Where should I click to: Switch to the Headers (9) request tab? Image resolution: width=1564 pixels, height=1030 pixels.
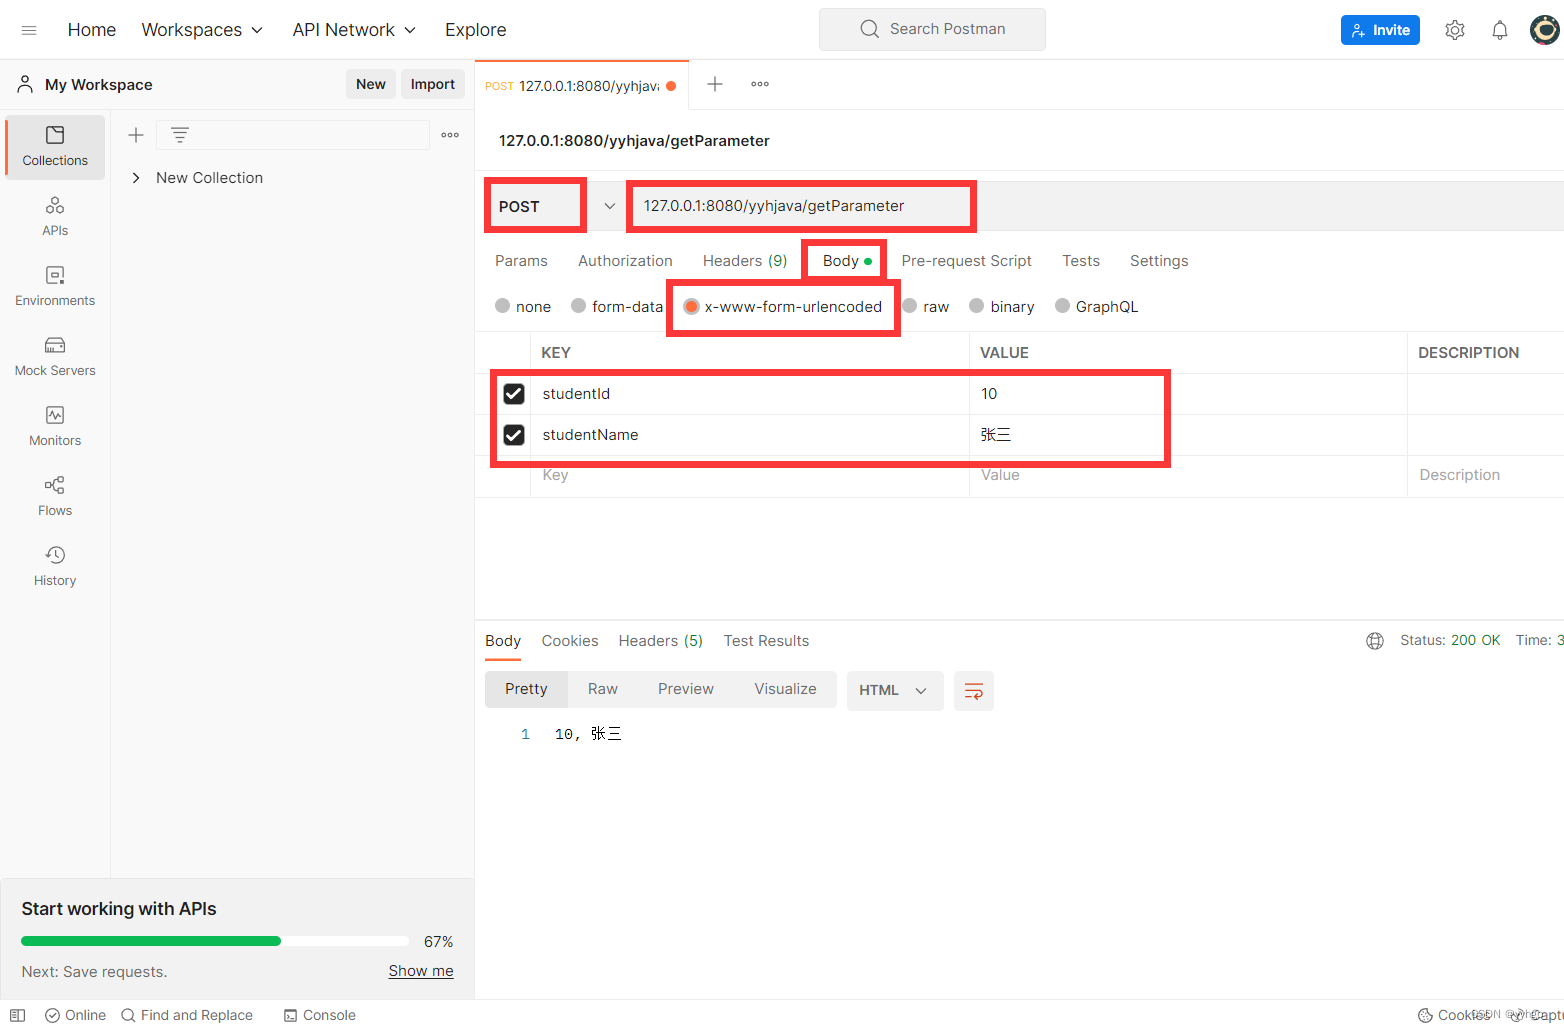pos(745,261)
